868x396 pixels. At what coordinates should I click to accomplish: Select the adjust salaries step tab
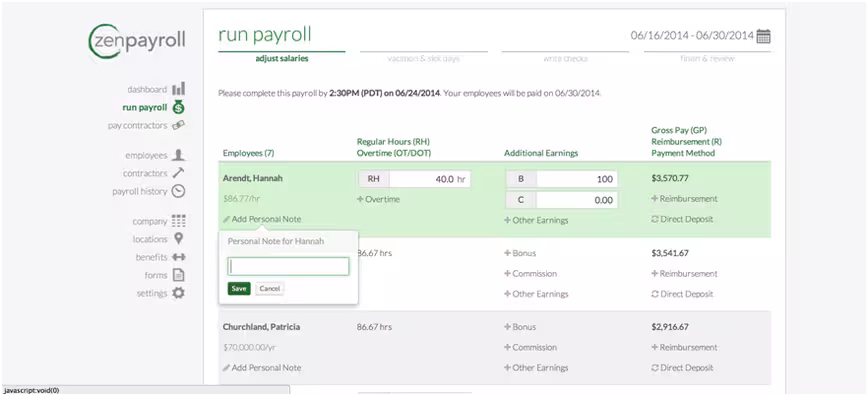tap(282, 58)
